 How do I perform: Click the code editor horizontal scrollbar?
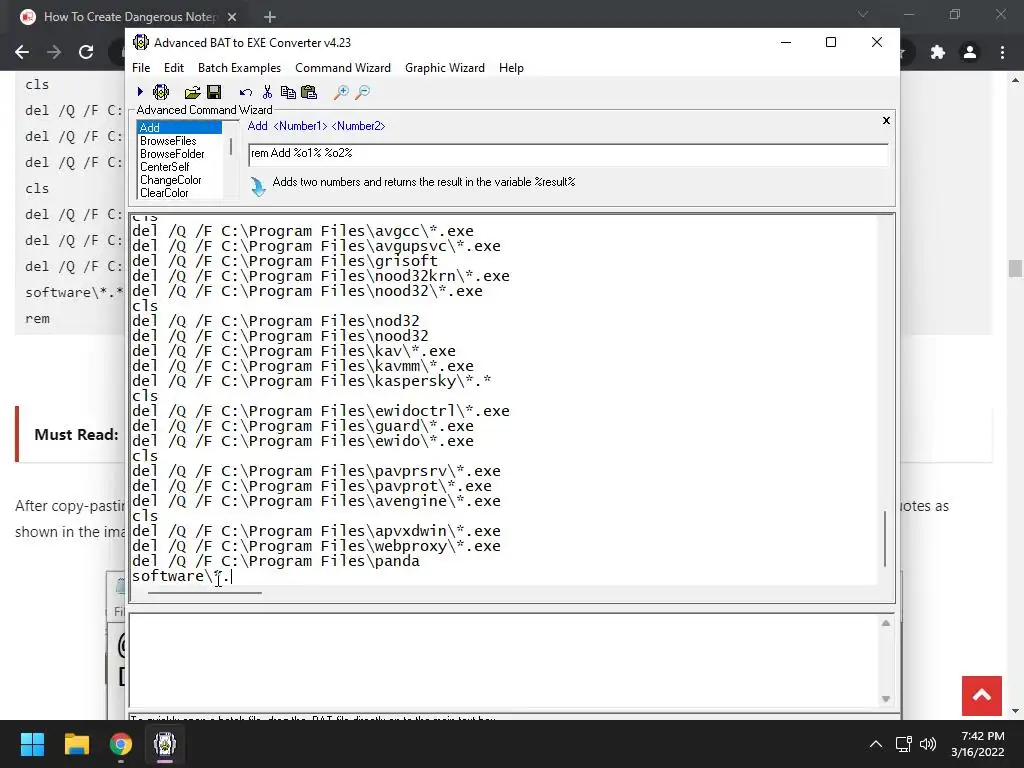point(204,593)
